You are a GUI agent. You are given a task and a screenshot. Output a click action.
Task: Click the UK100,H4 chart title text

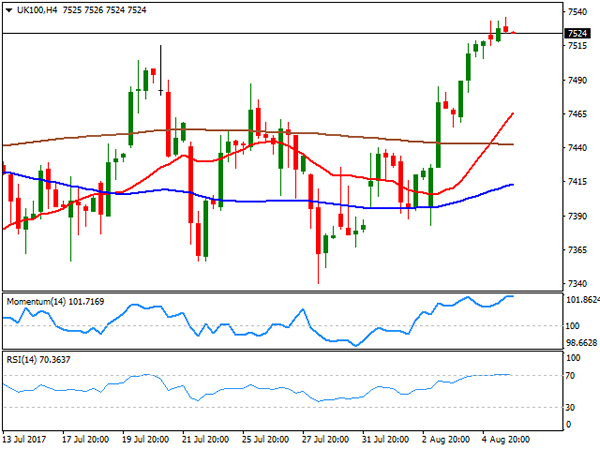click(37, 10)
